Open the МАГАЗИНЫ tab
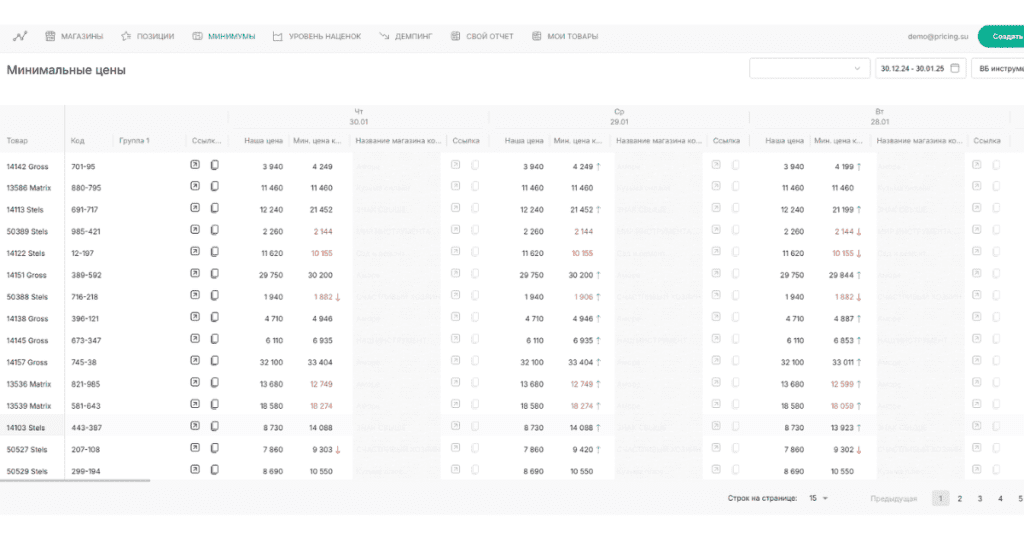1024x536 pixels. (74, 36)
